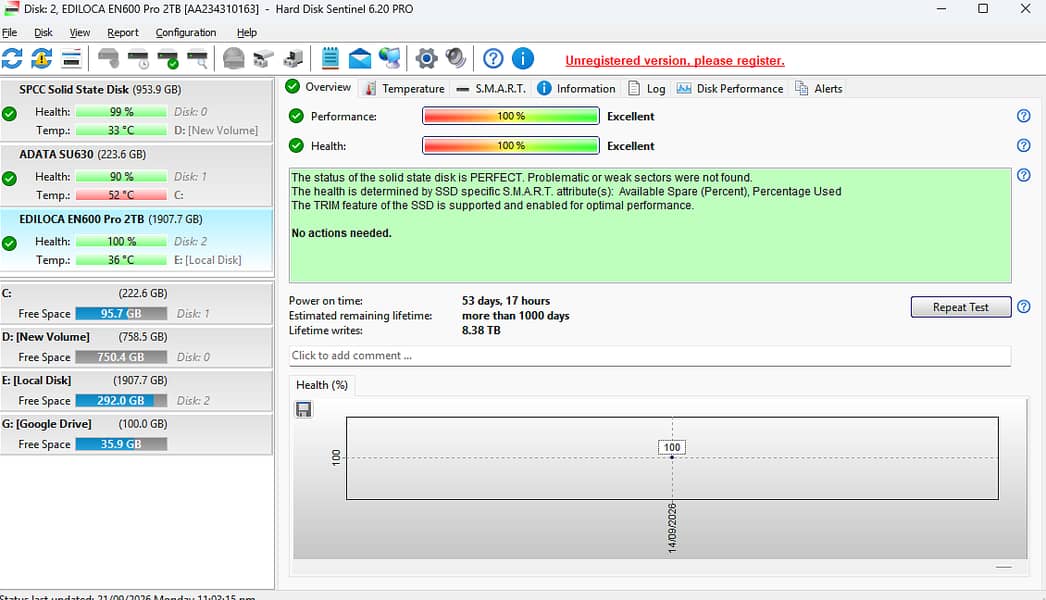Click the 'No actions needed.' text

point(342,233)
